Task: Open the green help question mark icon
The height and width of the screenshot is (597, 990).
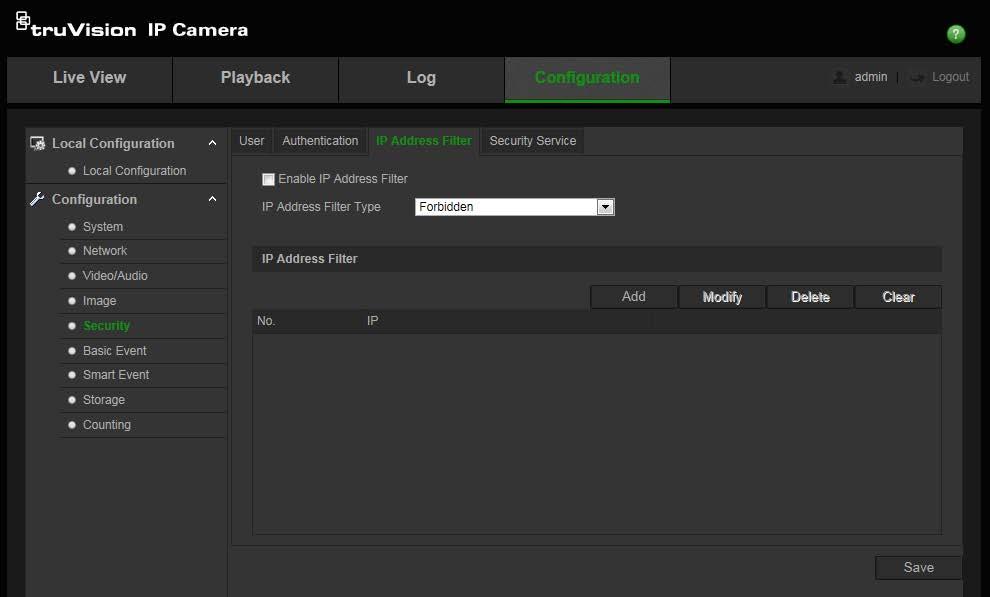Action: pyautogui.click(x=956, y=33)
